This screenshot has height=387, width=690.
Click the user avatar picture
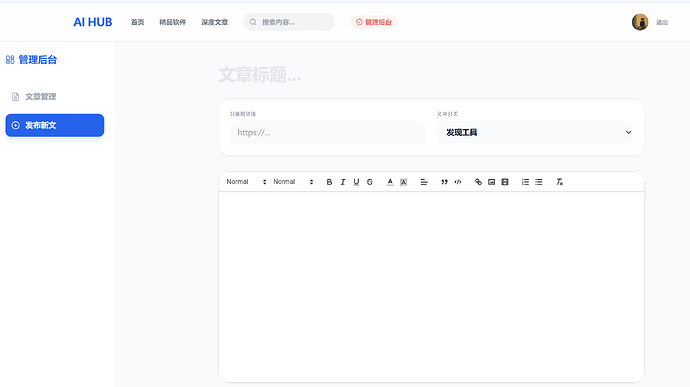[x=640, y=22]
